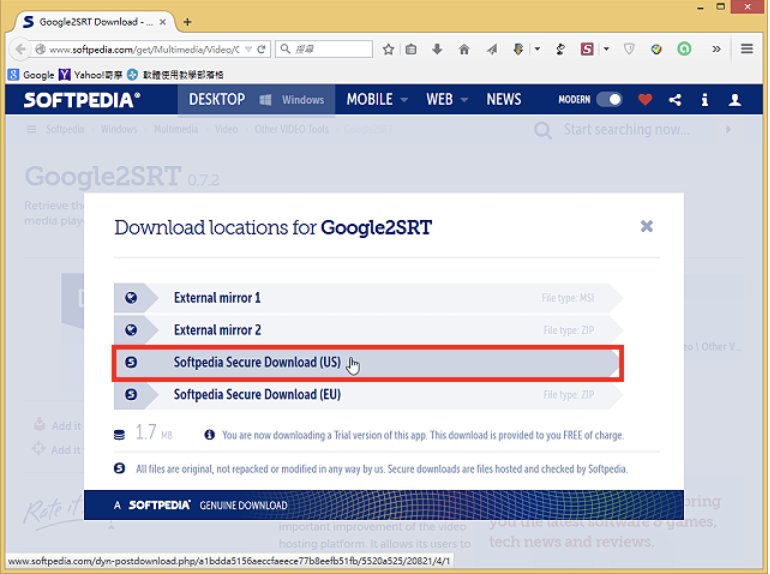
Task: Open the bookmarks list clipboard icon
Action: point(411,49)
